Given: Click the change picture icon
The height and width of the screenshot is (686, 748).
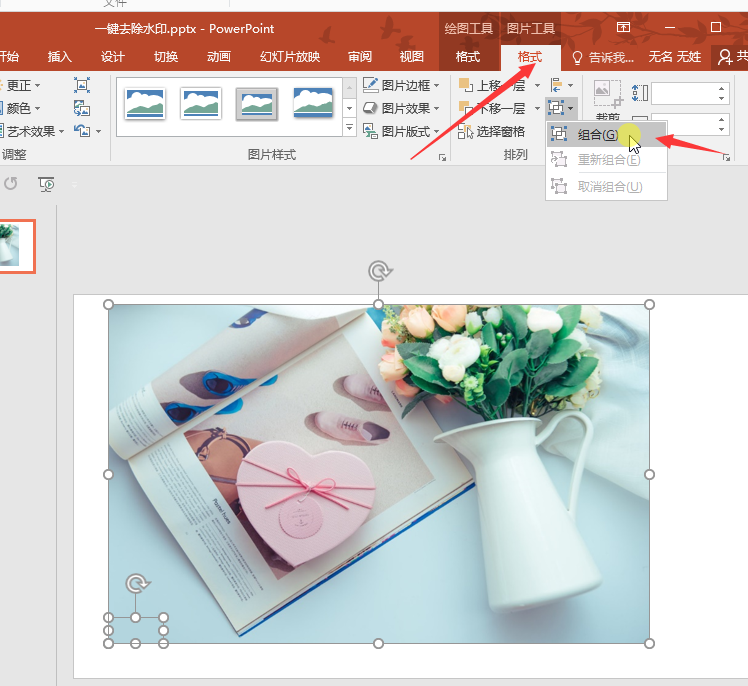Looking at the screenshot, I should [82, 108].
